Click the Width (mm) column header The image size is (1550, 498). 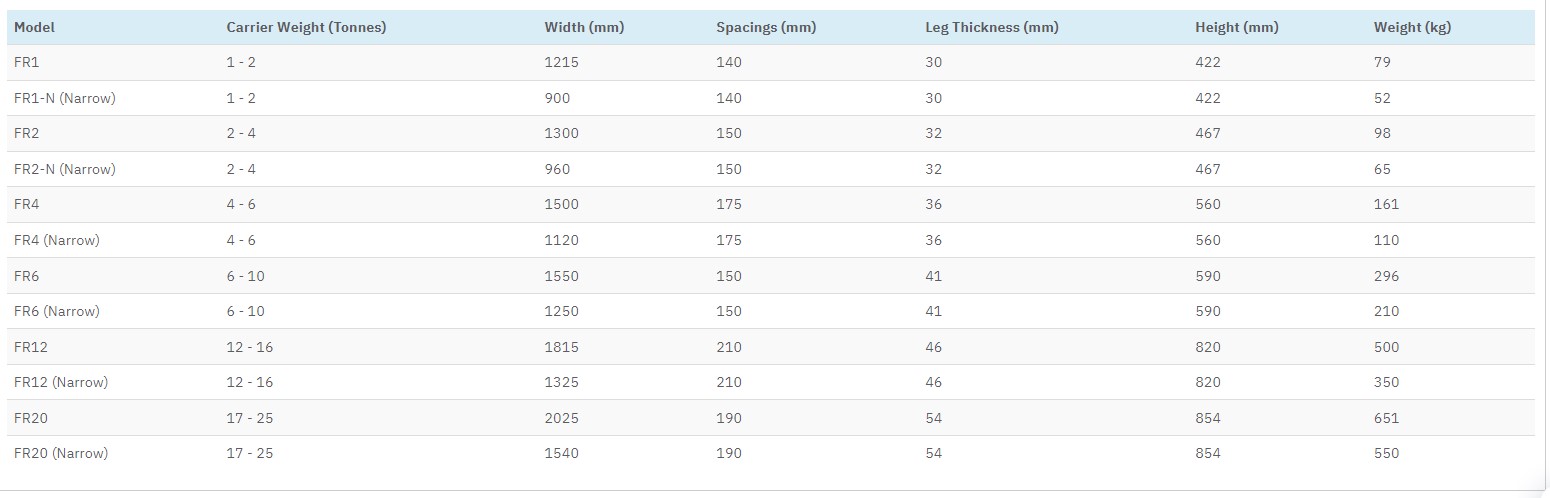point(584,27)
